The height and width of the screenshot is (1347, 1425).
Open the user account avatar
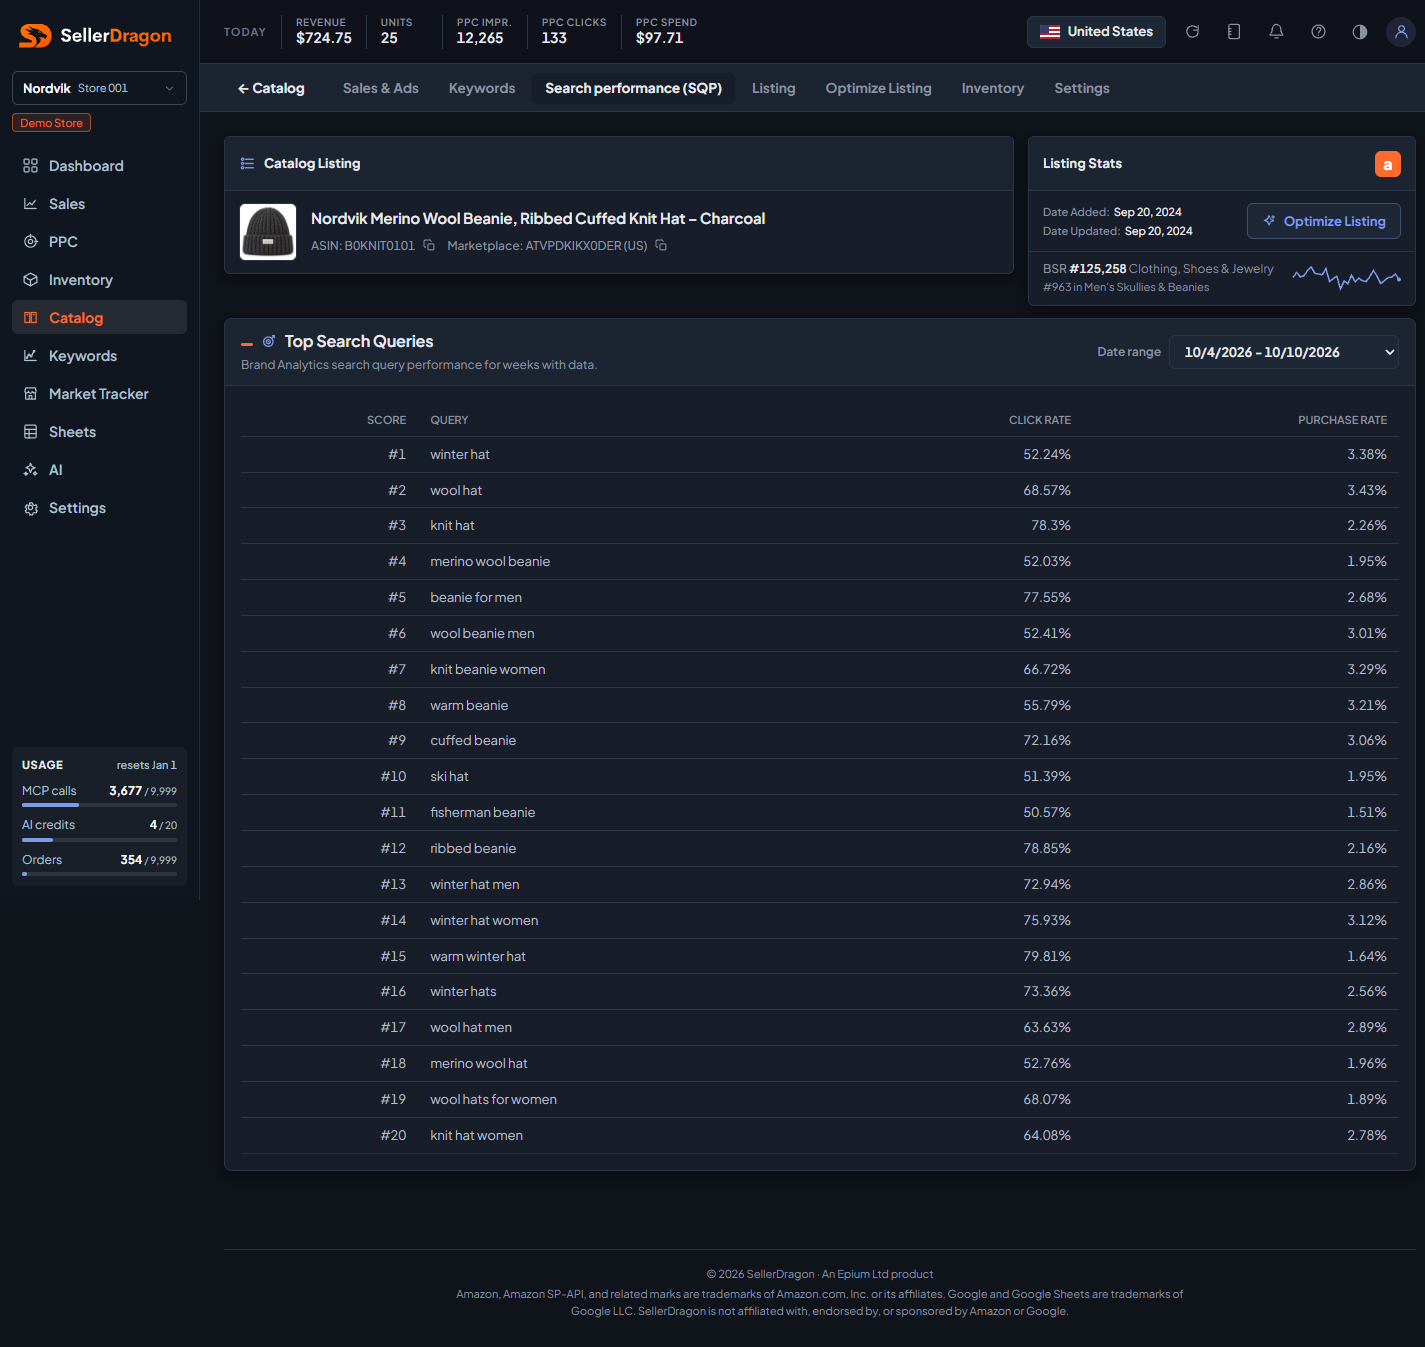(x=1401, y=32)
